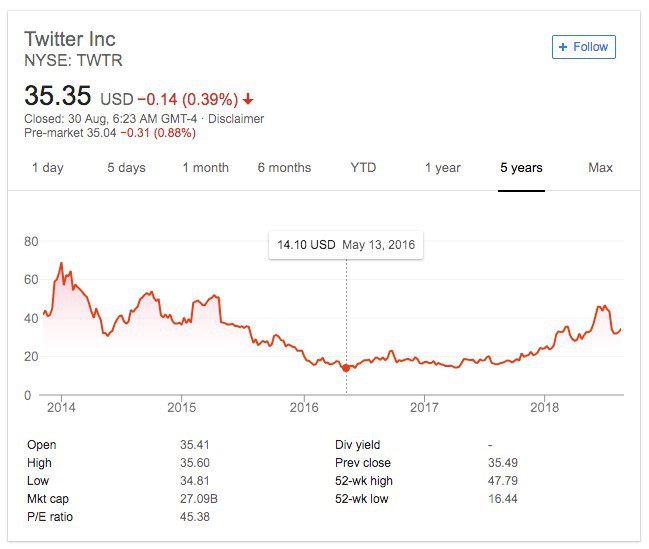
Task: Switch to the 5 days range
Action: click(126, 168)
